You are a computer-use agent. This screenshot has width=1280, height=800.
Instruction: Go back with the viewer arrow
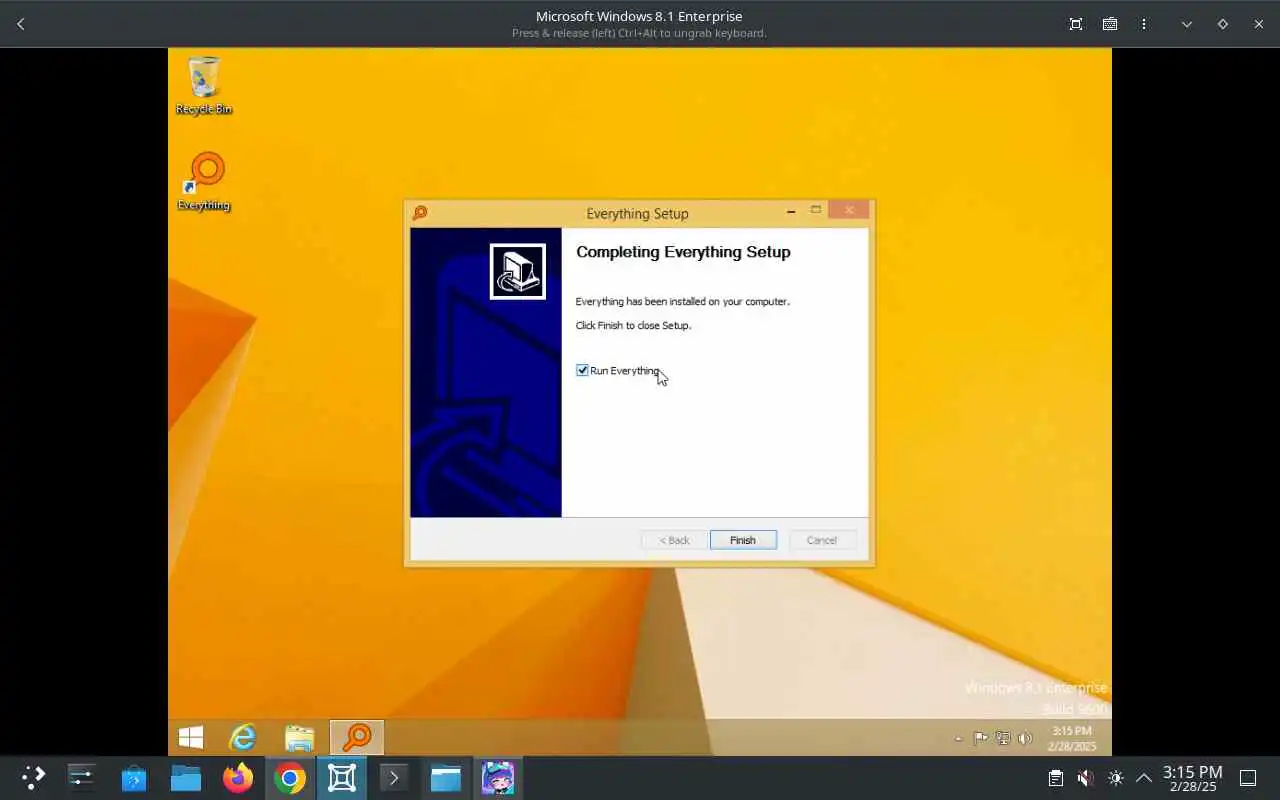21,24
